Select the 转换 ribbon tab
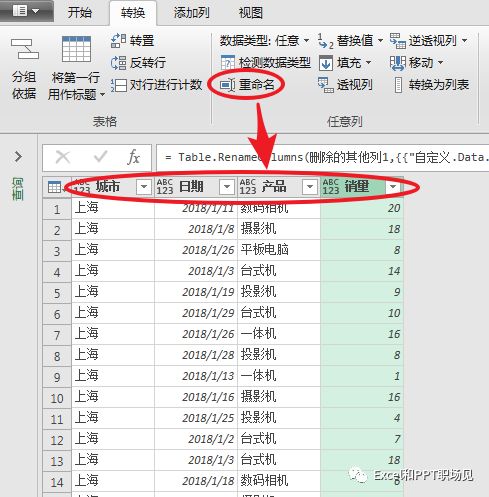This screenshot has height=497, width=489. pyautogui.click(x=133, y=13)
